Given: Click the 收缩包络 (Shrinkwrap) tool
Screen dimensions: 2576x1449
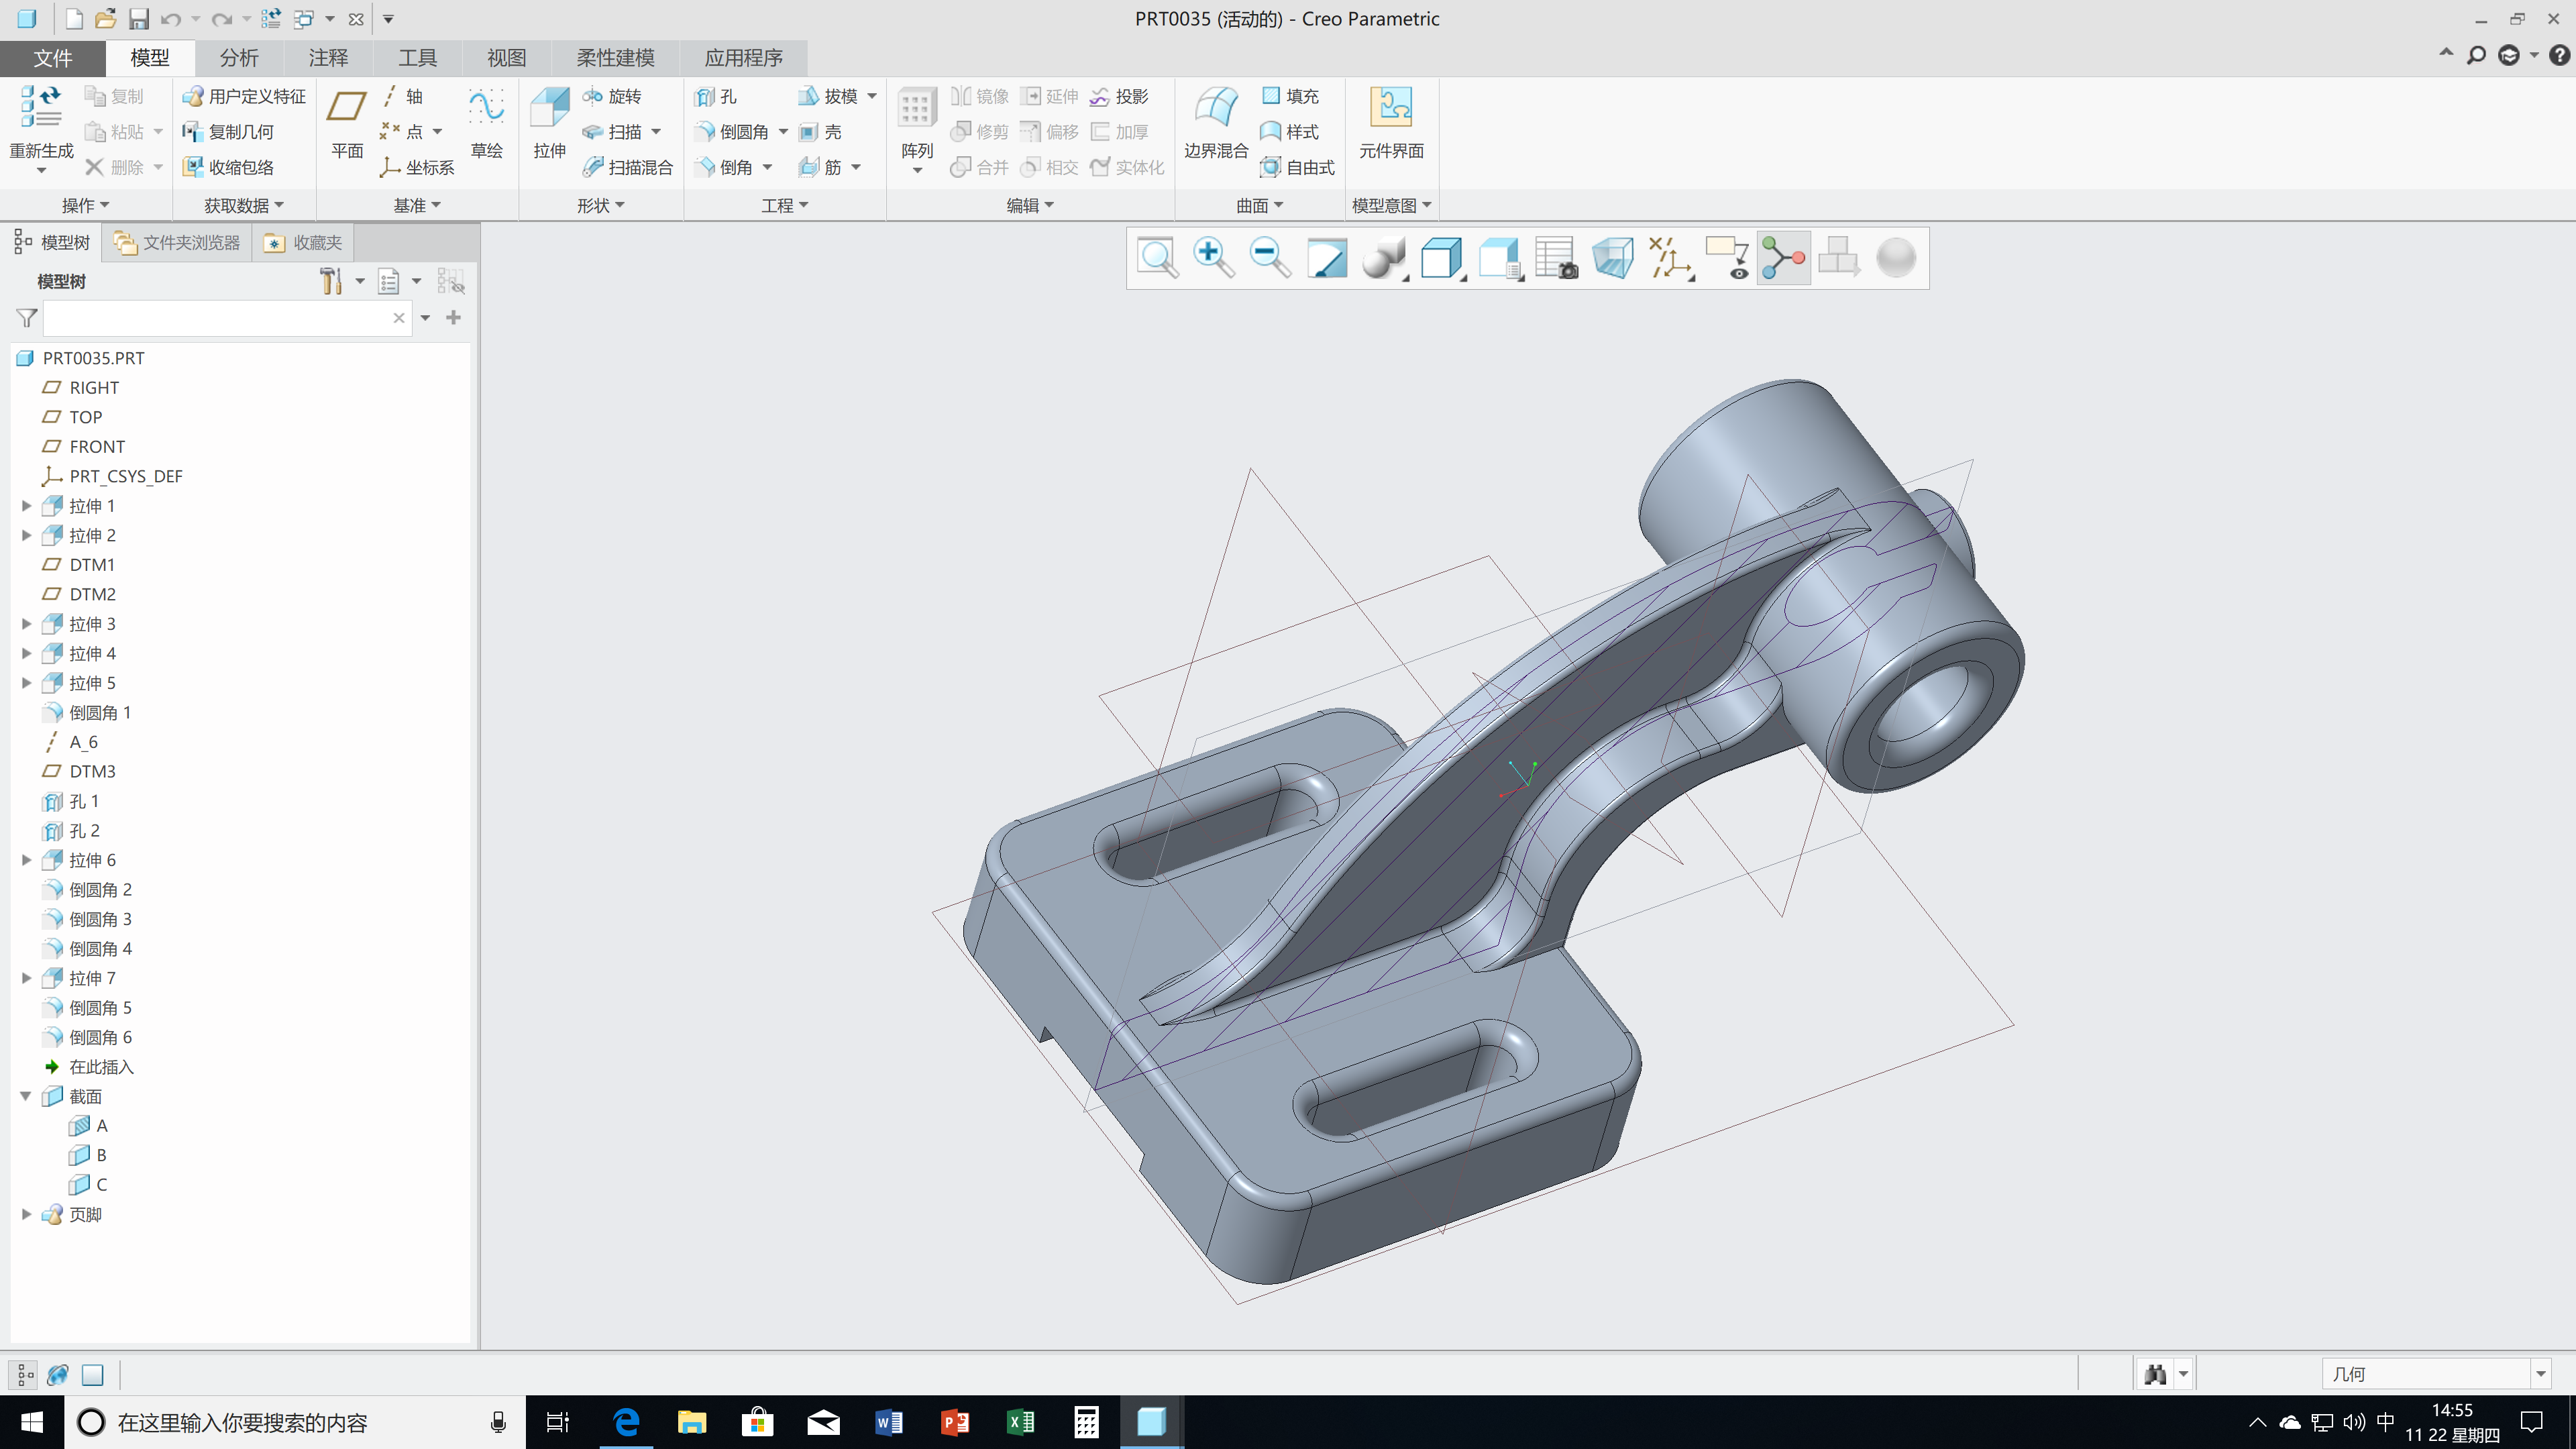Looking at the screenshot, I should (x=228, y=167).
